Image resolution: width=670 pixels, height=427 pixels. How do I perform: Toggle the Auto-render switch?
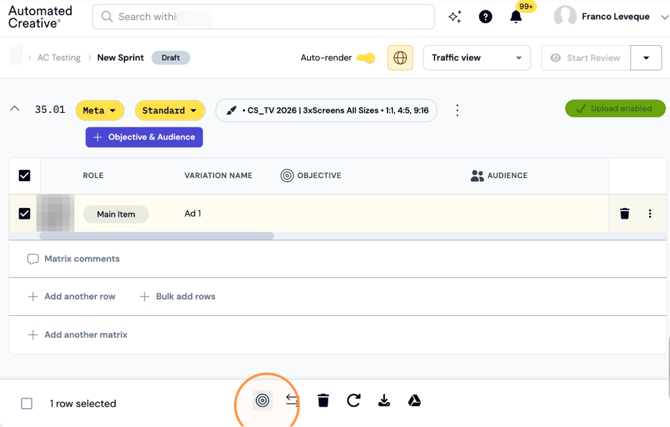(x=366, y=58)
